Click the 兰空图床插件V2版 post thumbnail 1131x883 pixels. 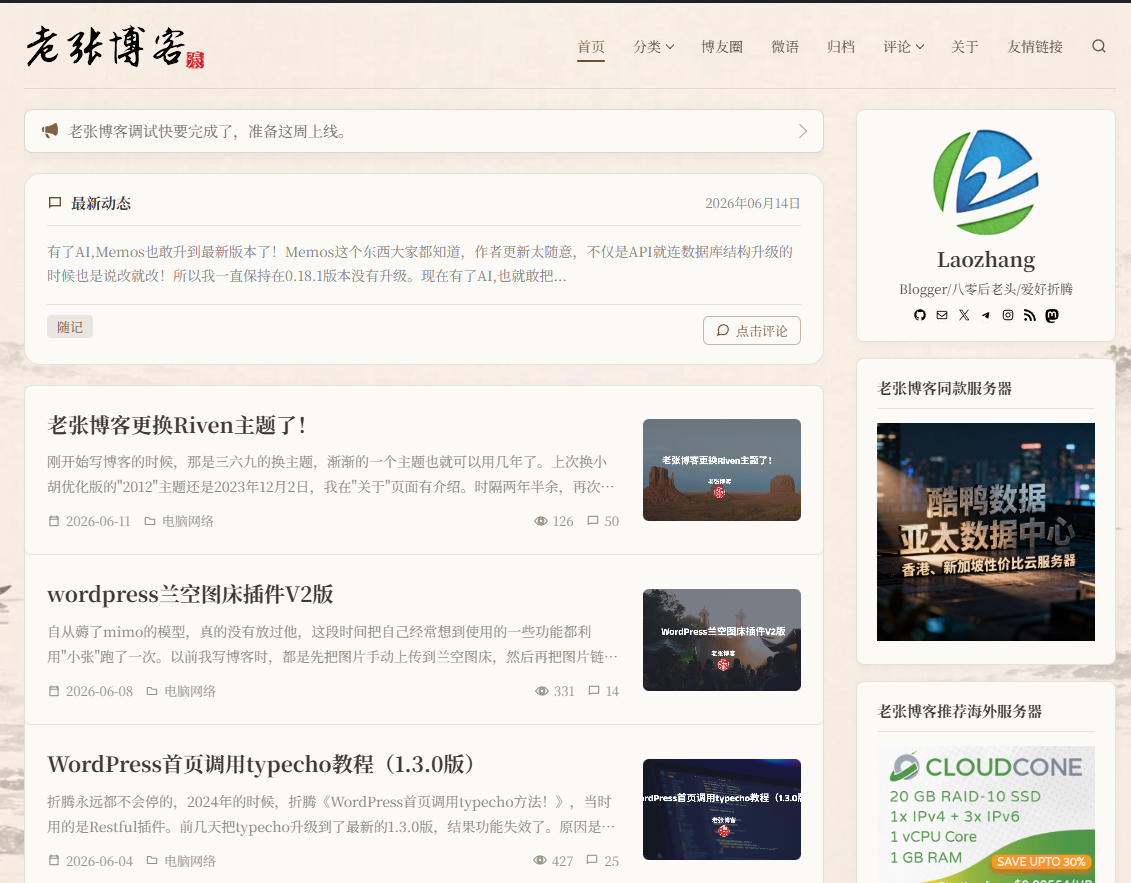tap(722, 640)
